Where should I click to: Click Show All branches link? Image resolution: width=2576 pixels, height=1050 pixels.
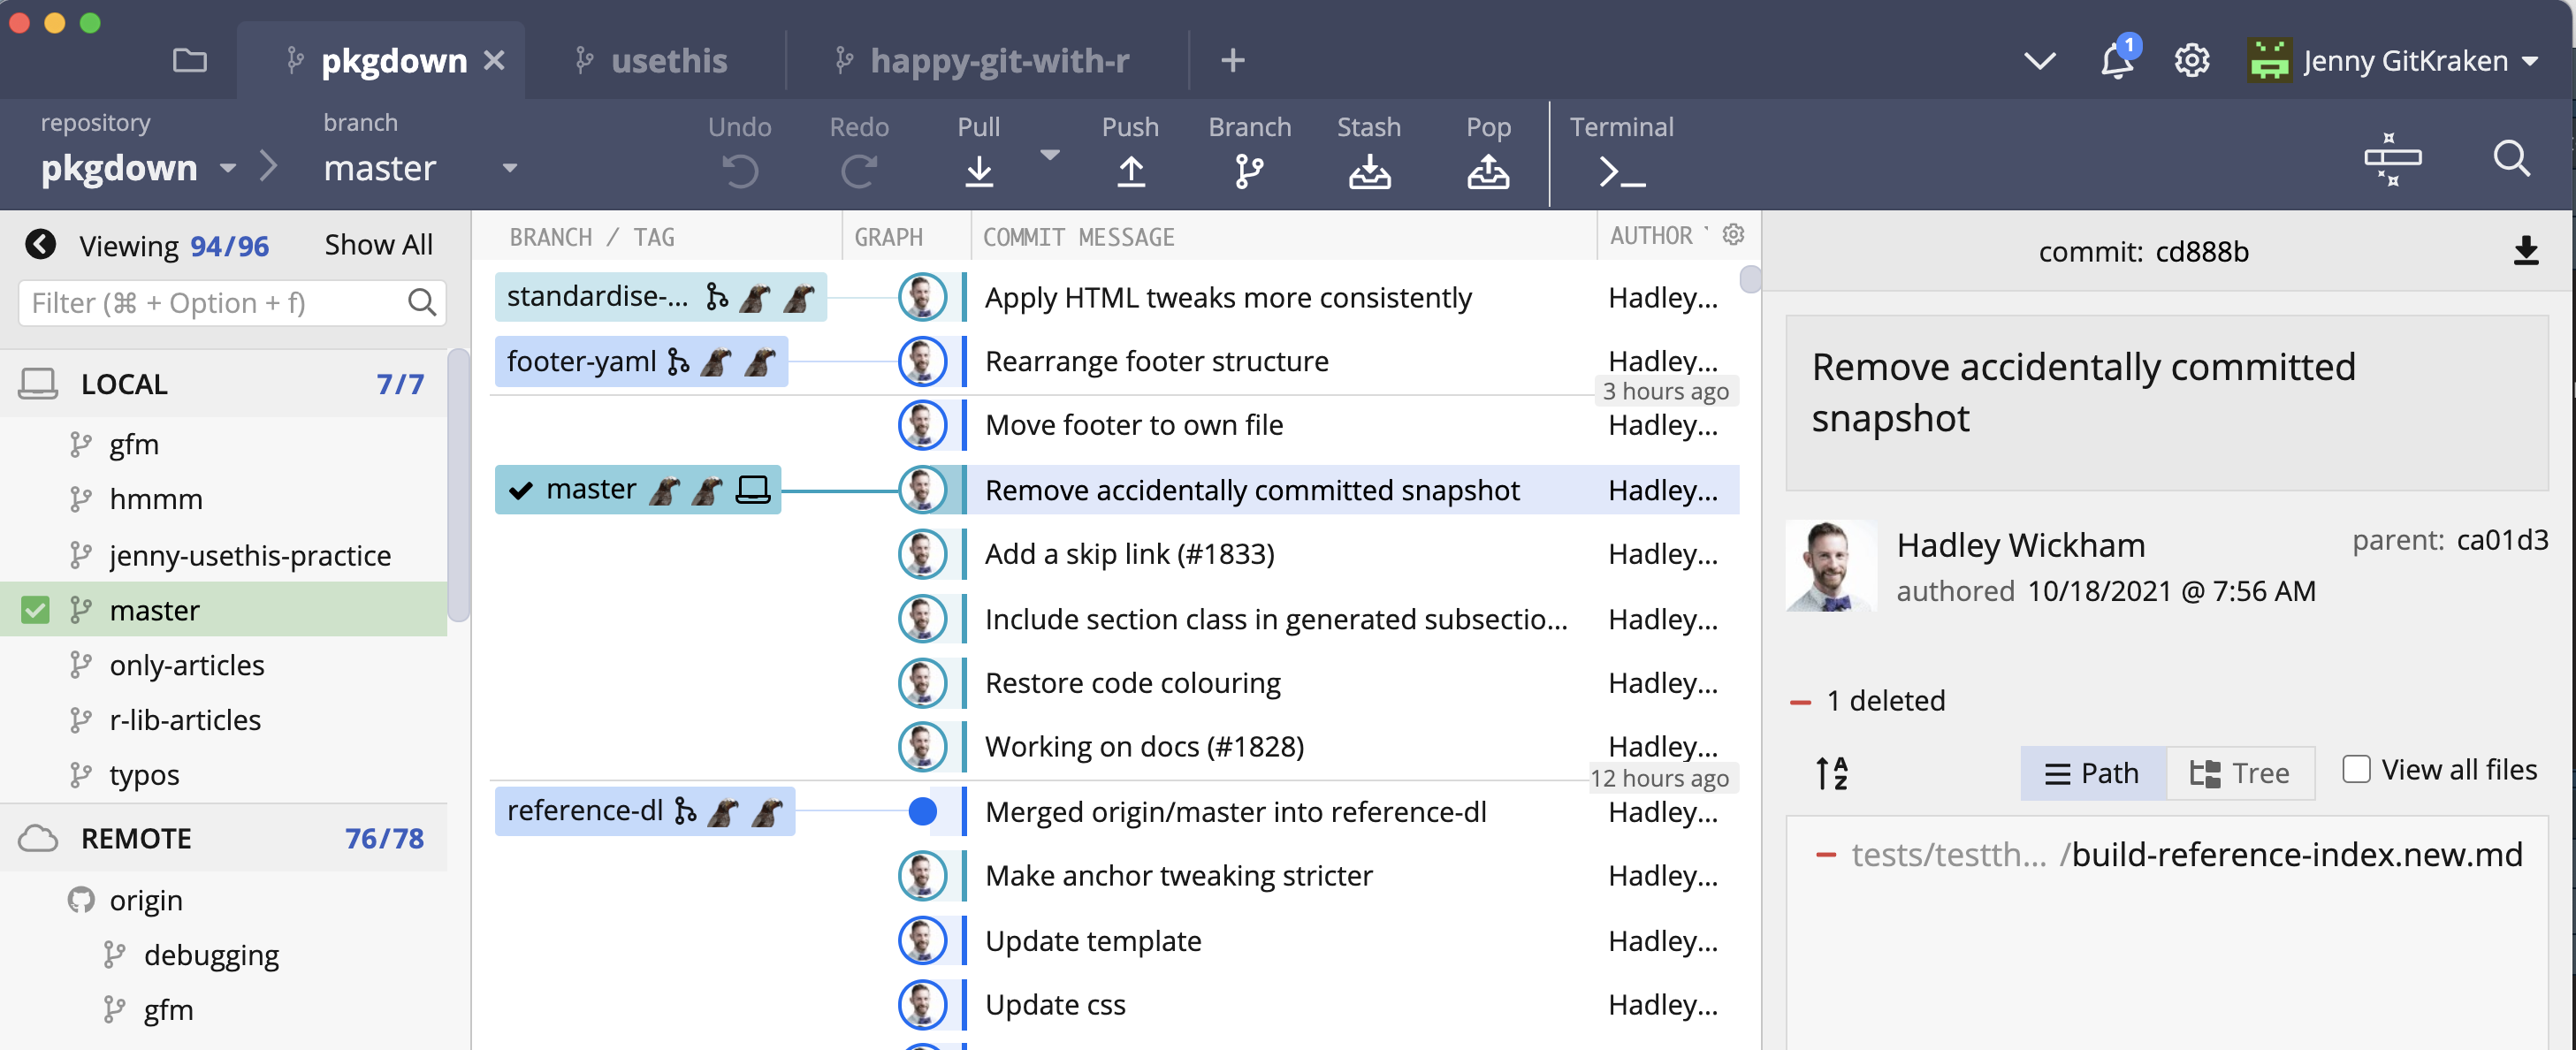378,245
